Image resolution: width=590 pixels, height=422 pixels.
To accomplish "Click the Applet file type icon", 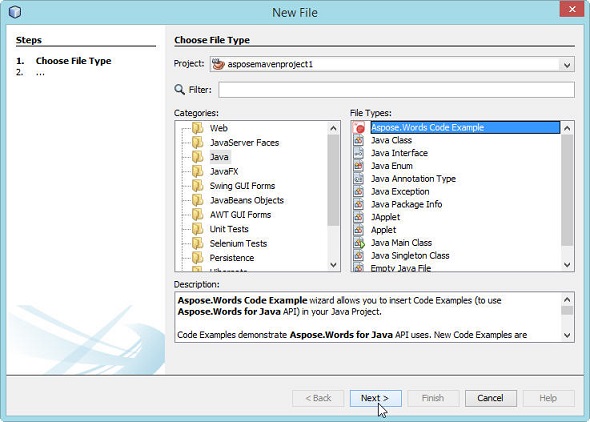I will click(359, 230).
